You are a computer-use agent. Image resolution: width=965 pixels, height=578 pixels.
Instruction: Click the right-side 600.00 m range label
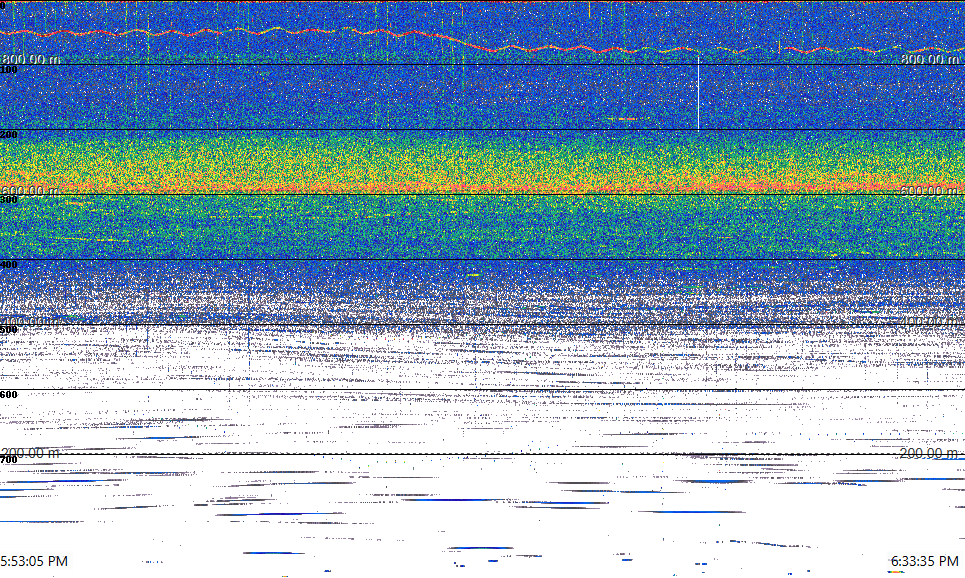[930, 191]
